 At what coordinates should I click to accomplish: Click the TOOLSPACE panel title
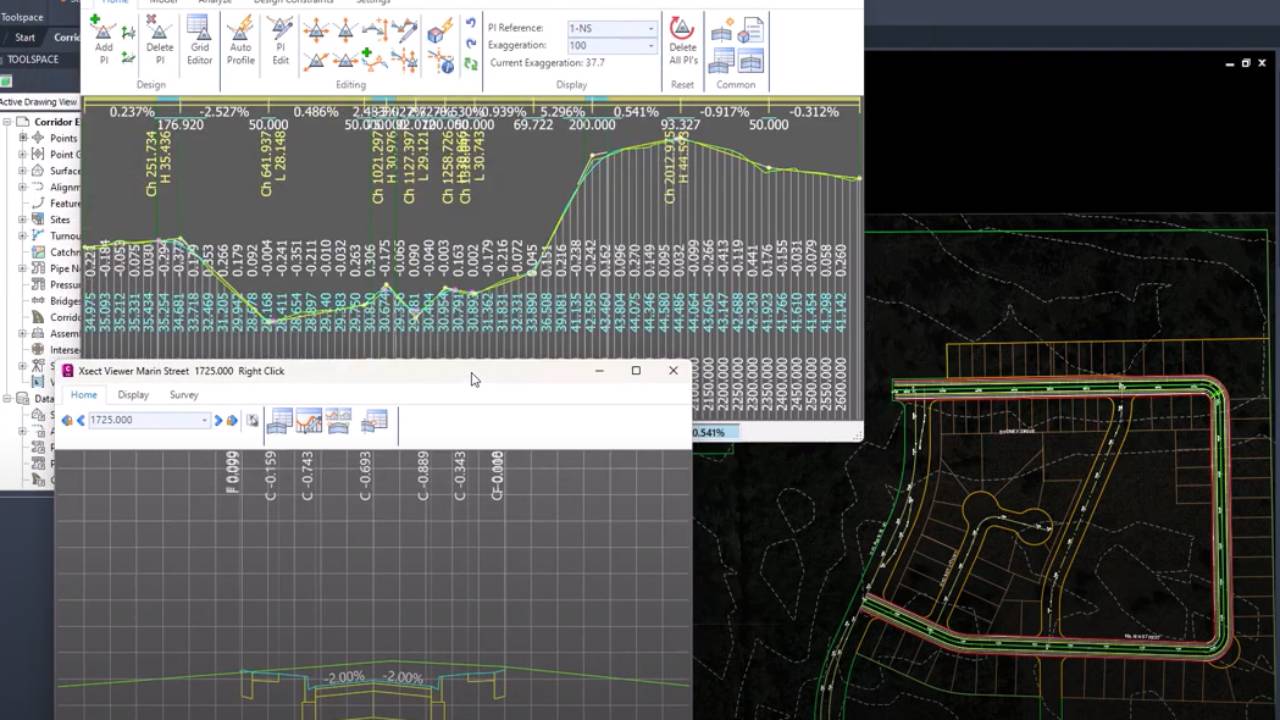pos(33,59)
